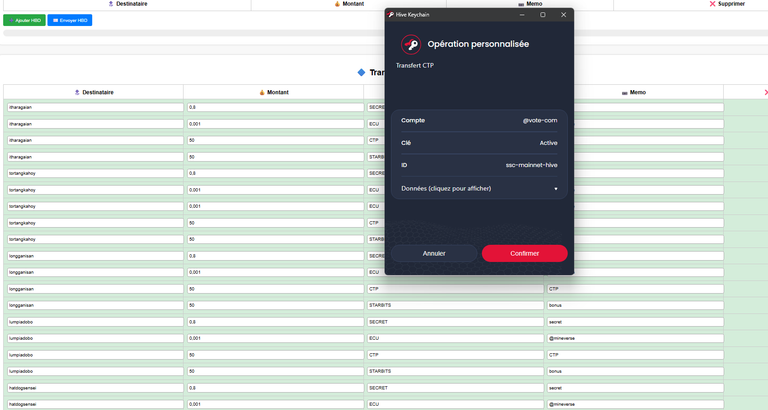Click the @vote-com account value in Keychain

click(540, 121)
